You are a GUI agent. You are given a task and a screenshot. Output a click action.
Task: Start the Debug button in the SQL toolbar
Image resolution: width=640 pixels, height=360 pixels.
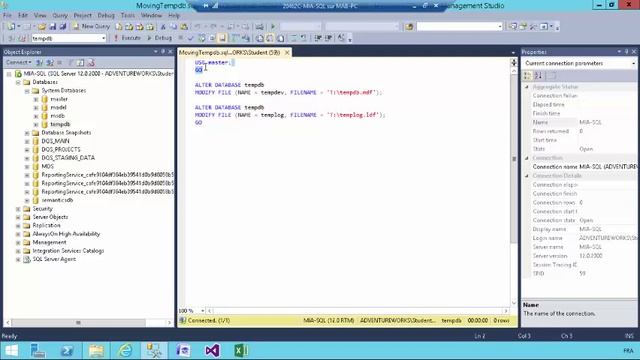click(x=159, y=38)
